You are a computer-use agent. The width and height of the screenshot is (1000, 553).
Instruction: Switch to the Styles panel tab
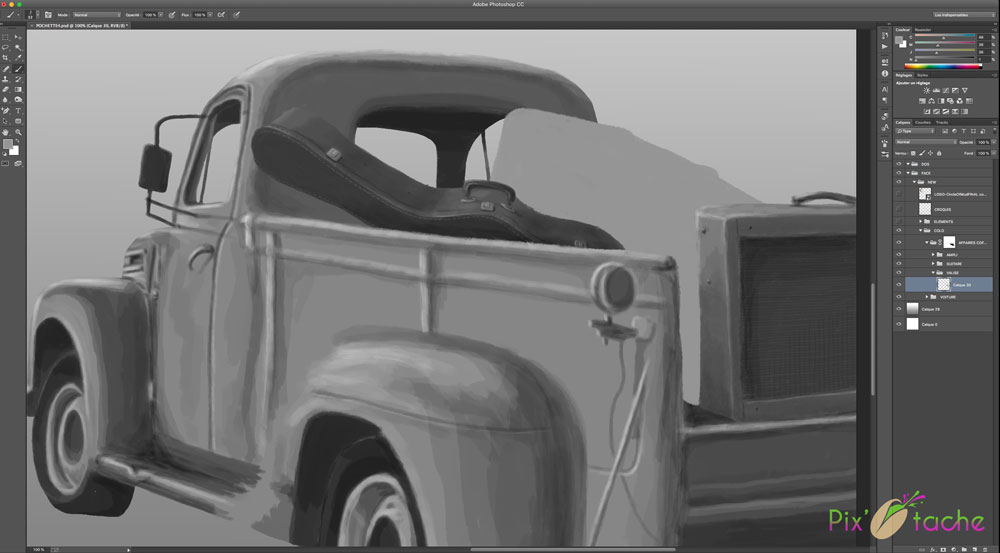coord(922,74)
